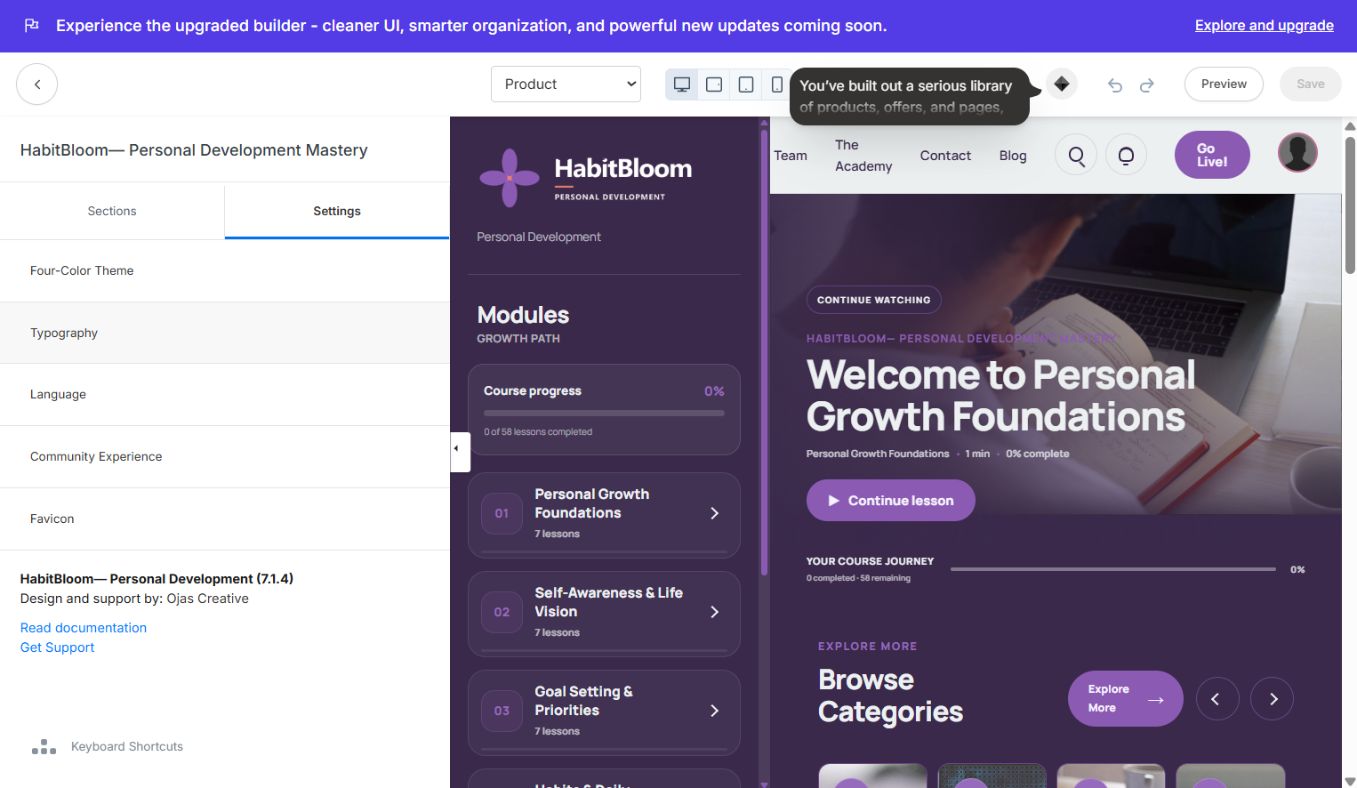
Task: Click the undo arrow icon
Action: click(1115, 85)
